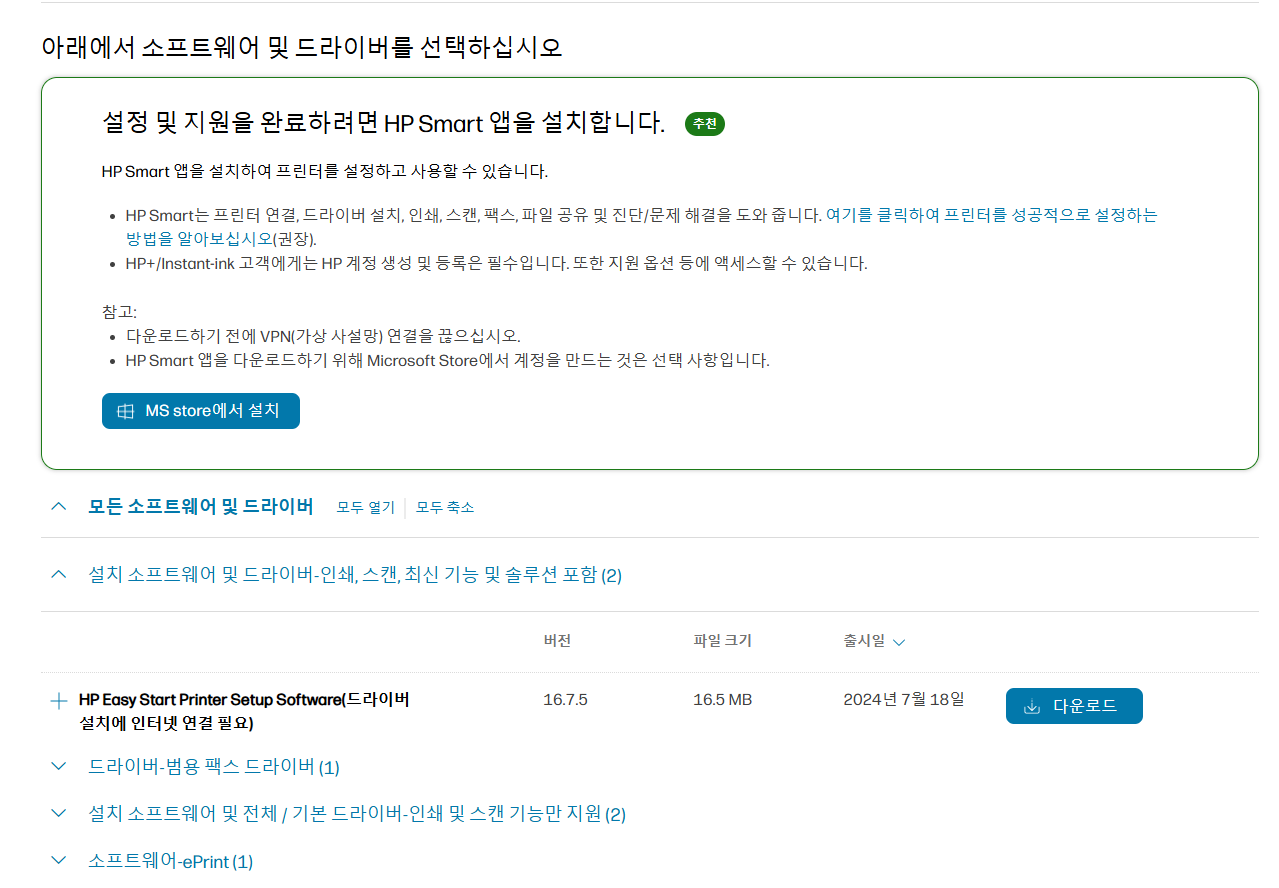Open 설치 소프트웨어 및 드라이버-인쇄, 스캔 section title
Image resolution: width=1279 pixels, height=888 pixels.
(355, 575)
